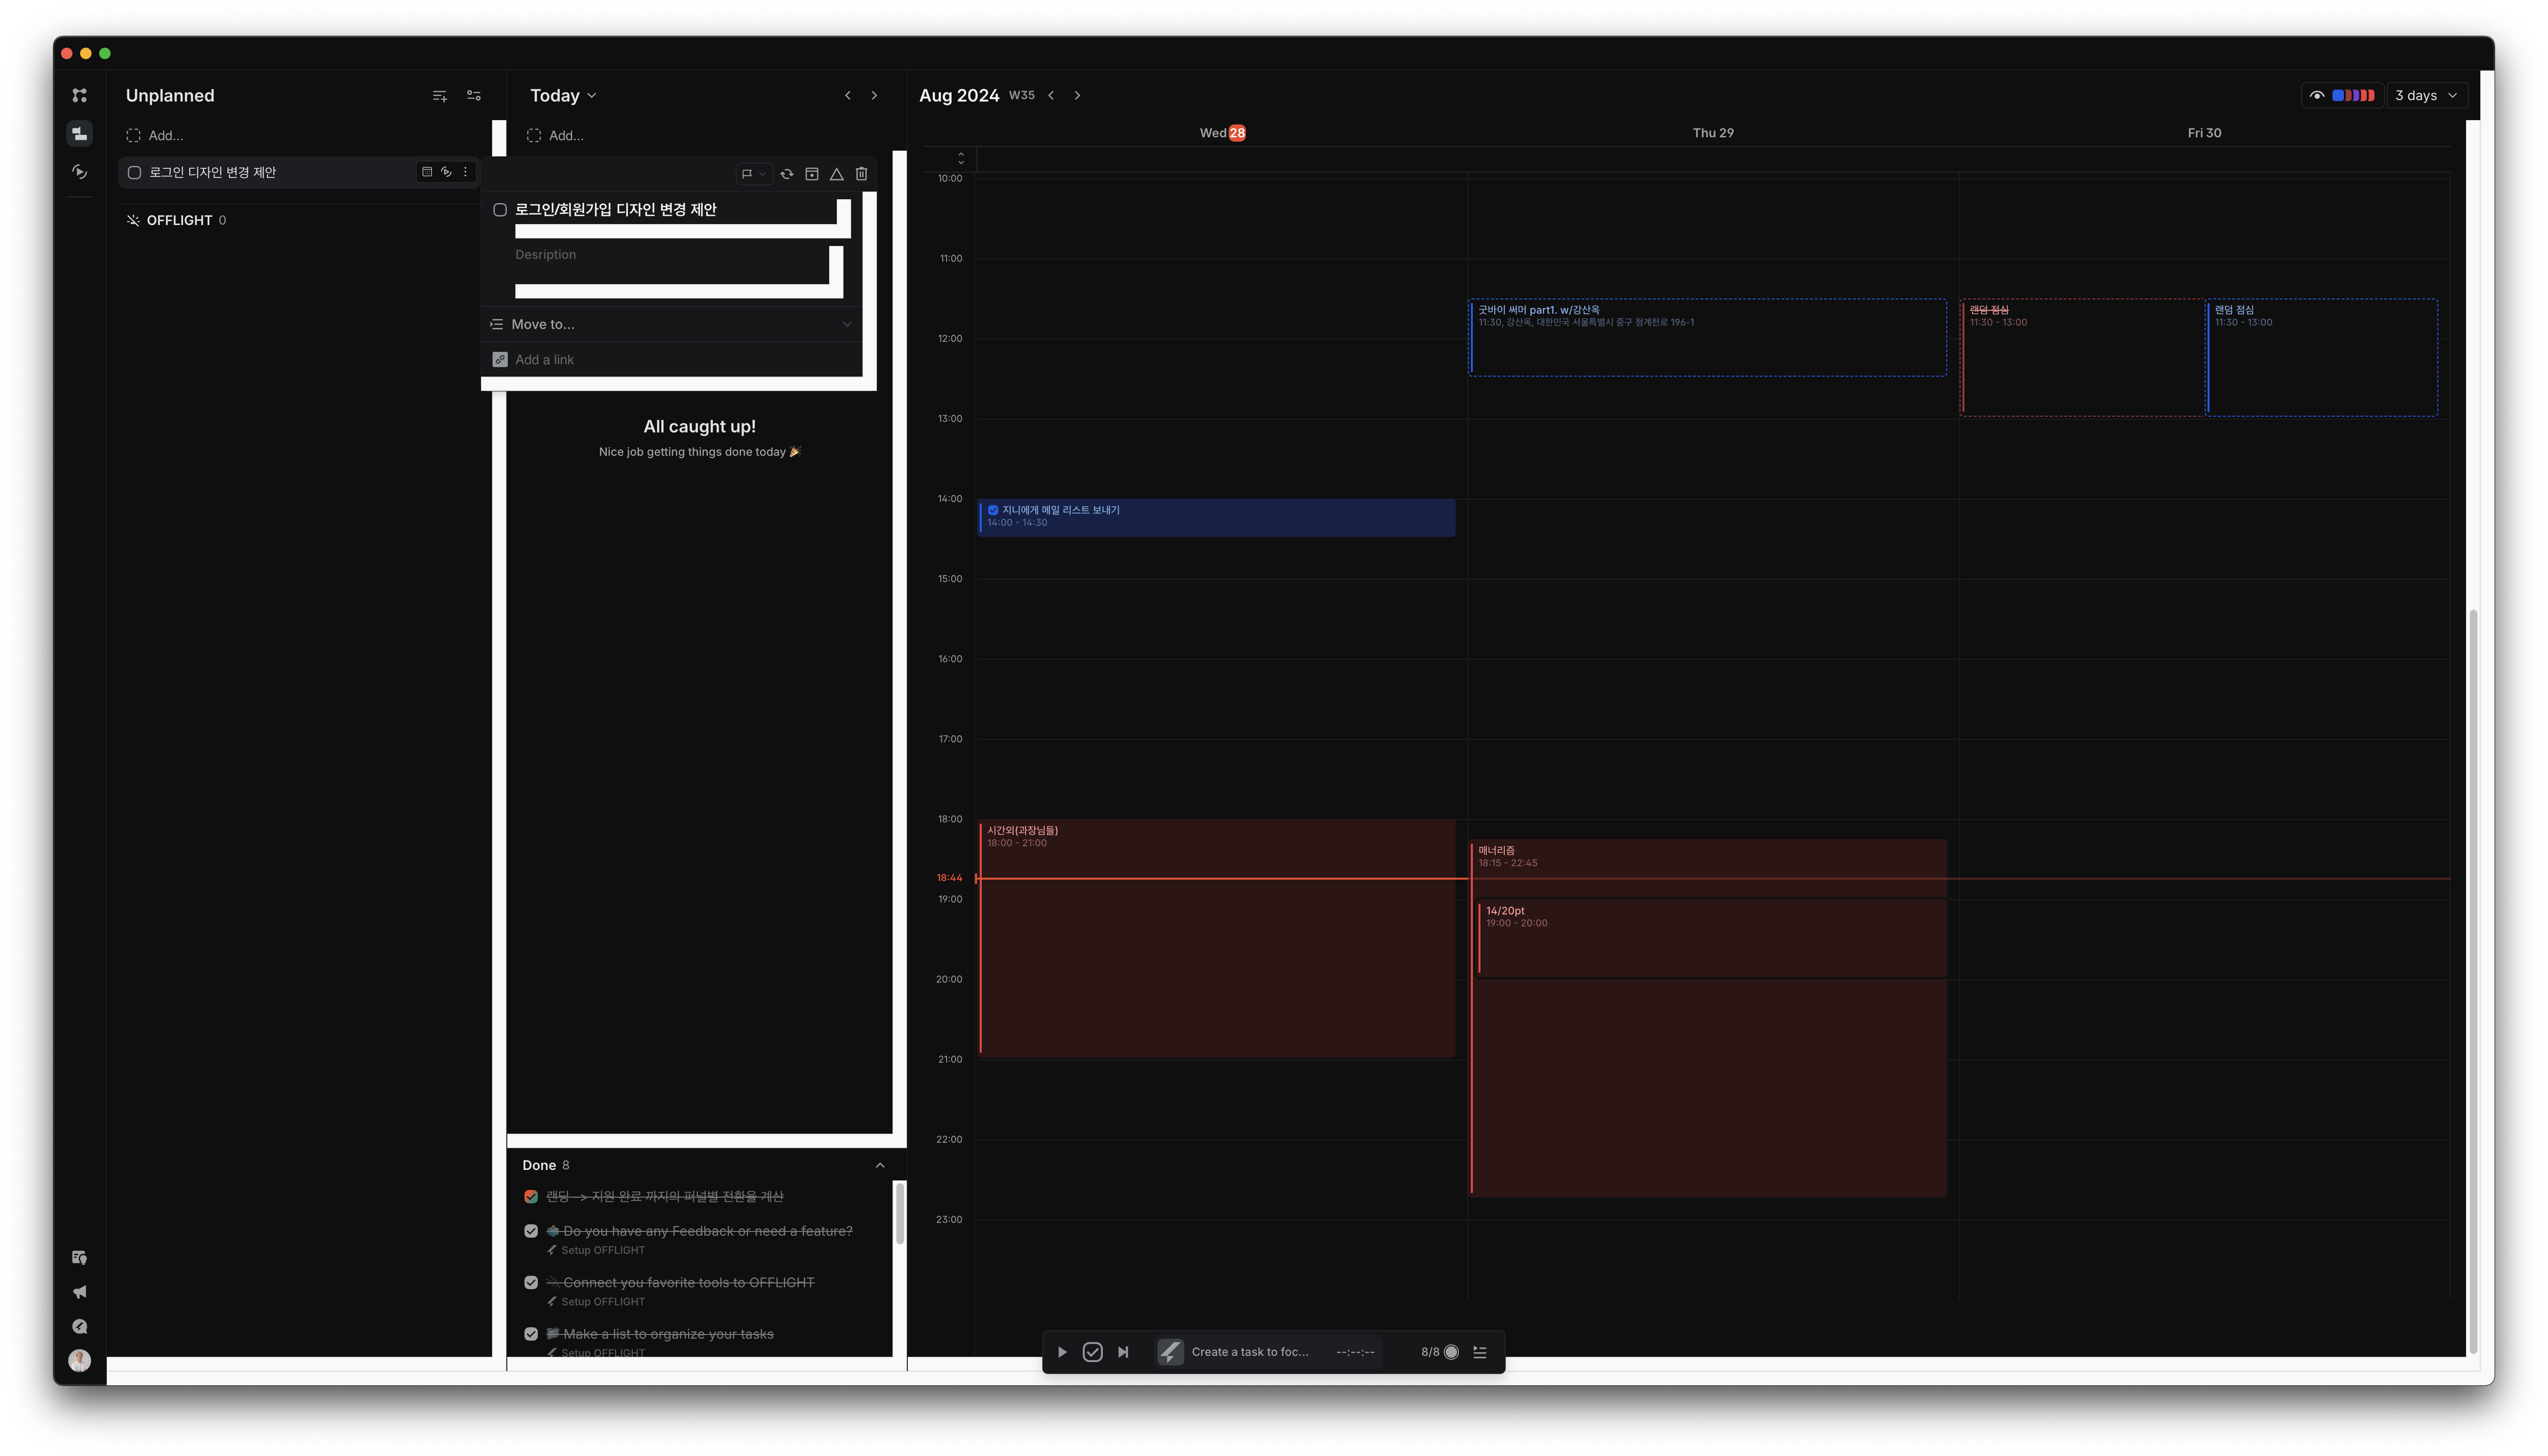Click the triangle icon in task editor toolbar
The width and height of the screenshot is (2548, 1456).
point(836,174)
